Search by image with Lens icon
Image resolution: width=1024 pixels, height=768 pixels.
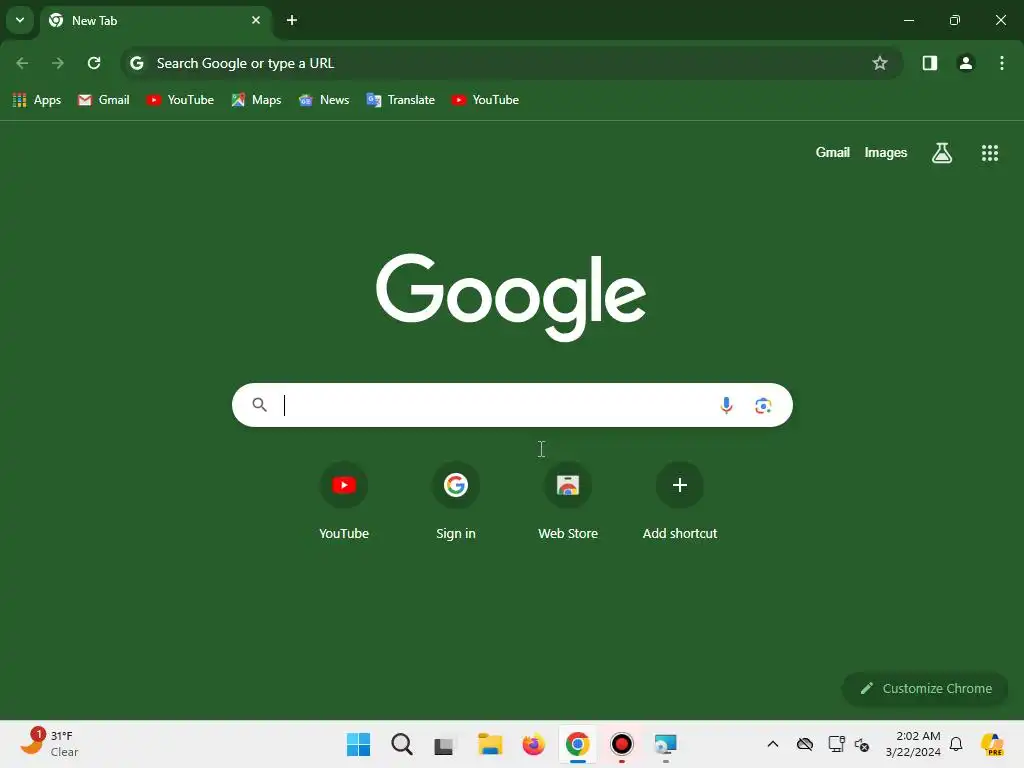pyautogui.click(x=763, y=406)
